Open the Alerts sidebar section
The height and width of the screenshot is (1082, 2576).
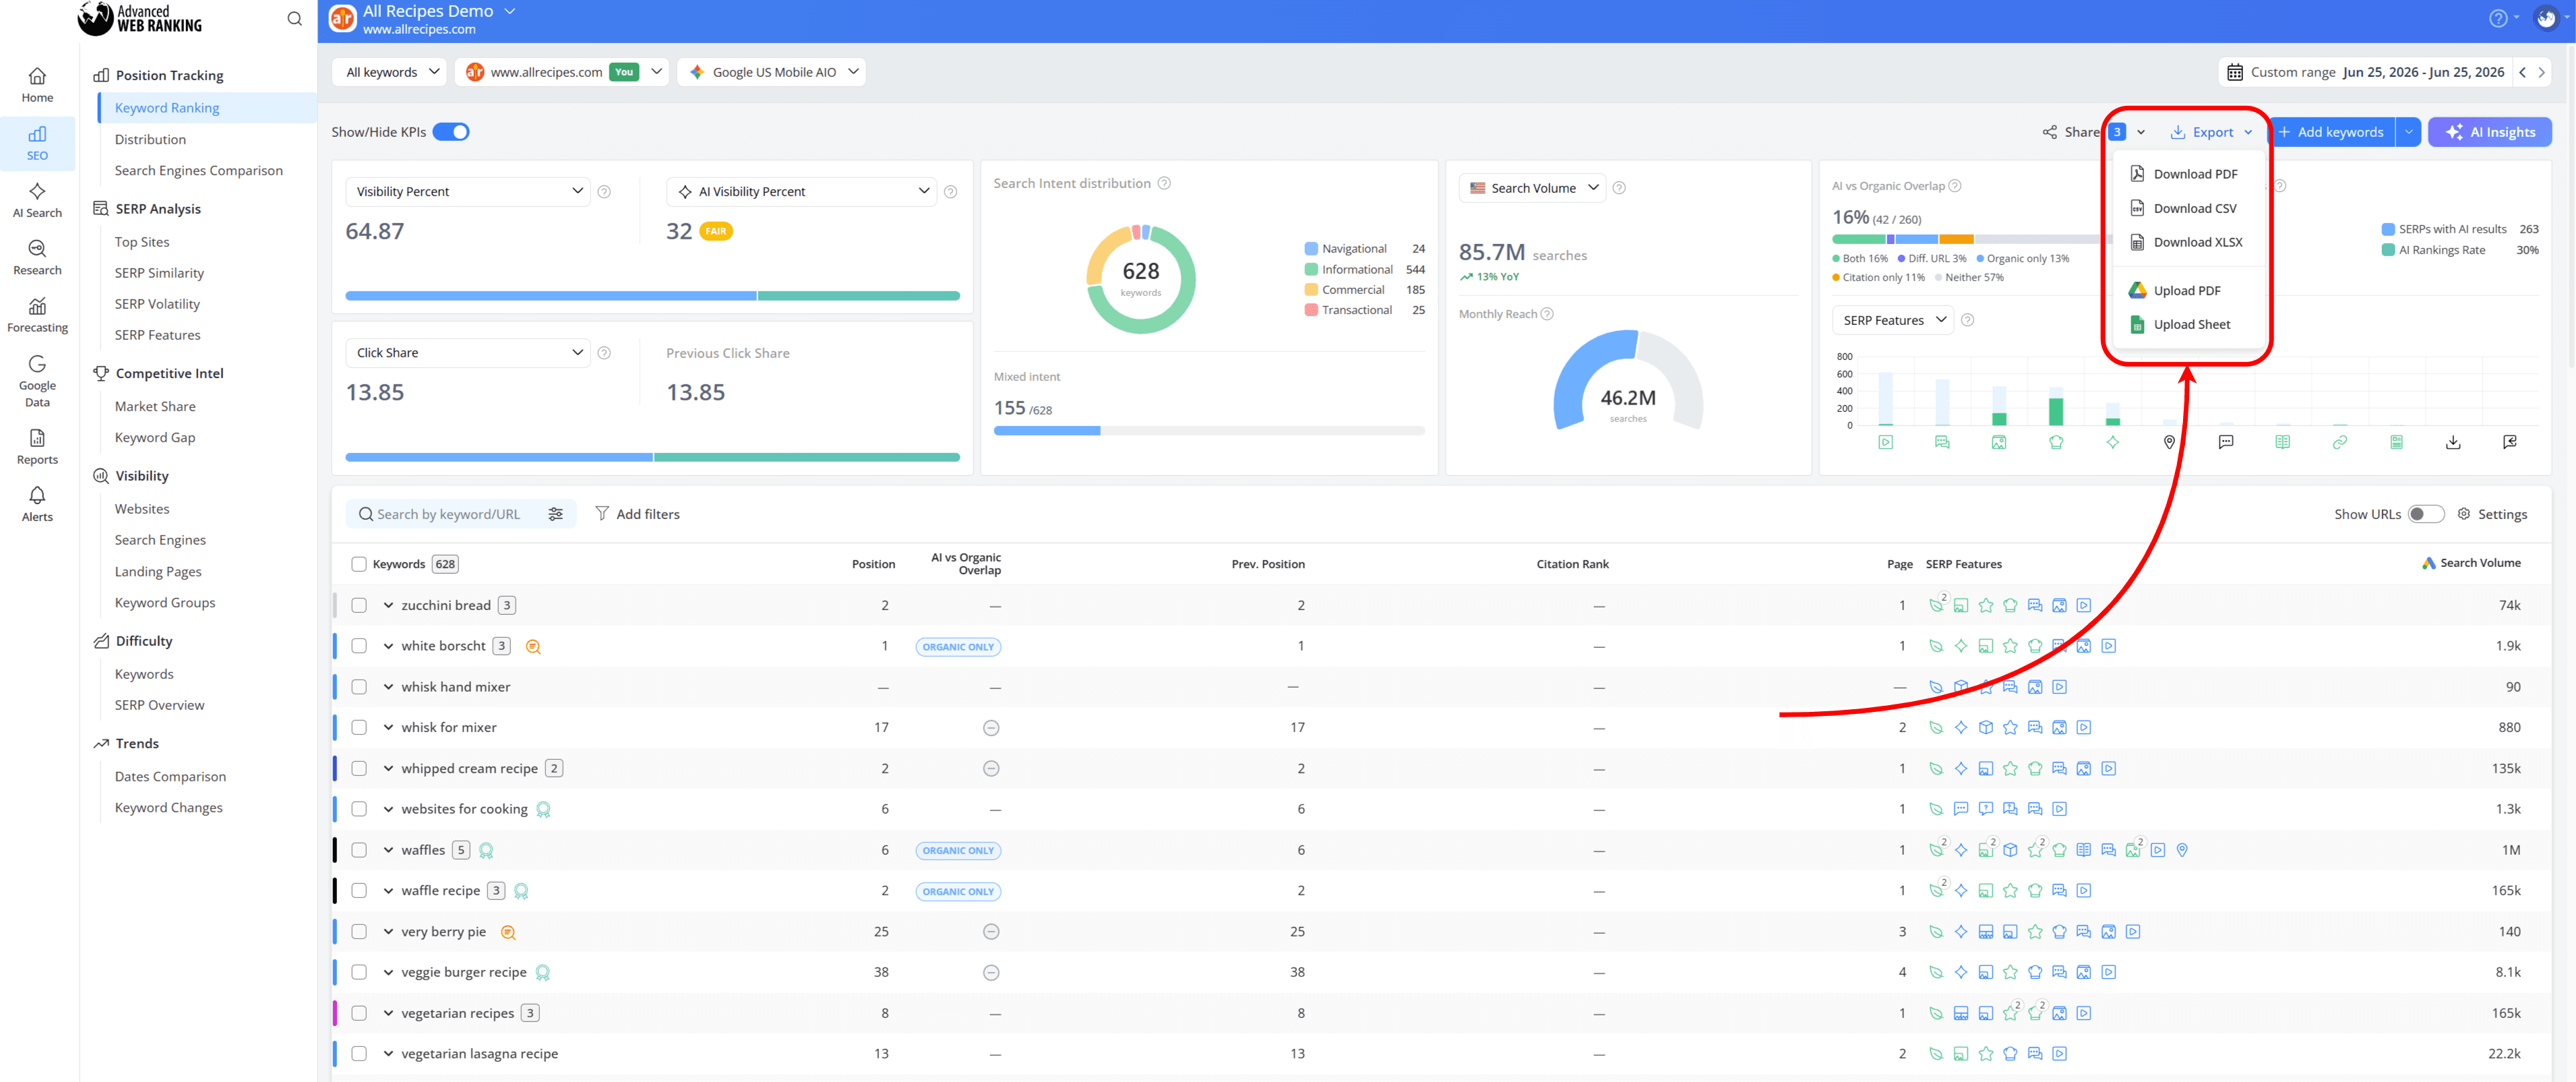[37, 504]
